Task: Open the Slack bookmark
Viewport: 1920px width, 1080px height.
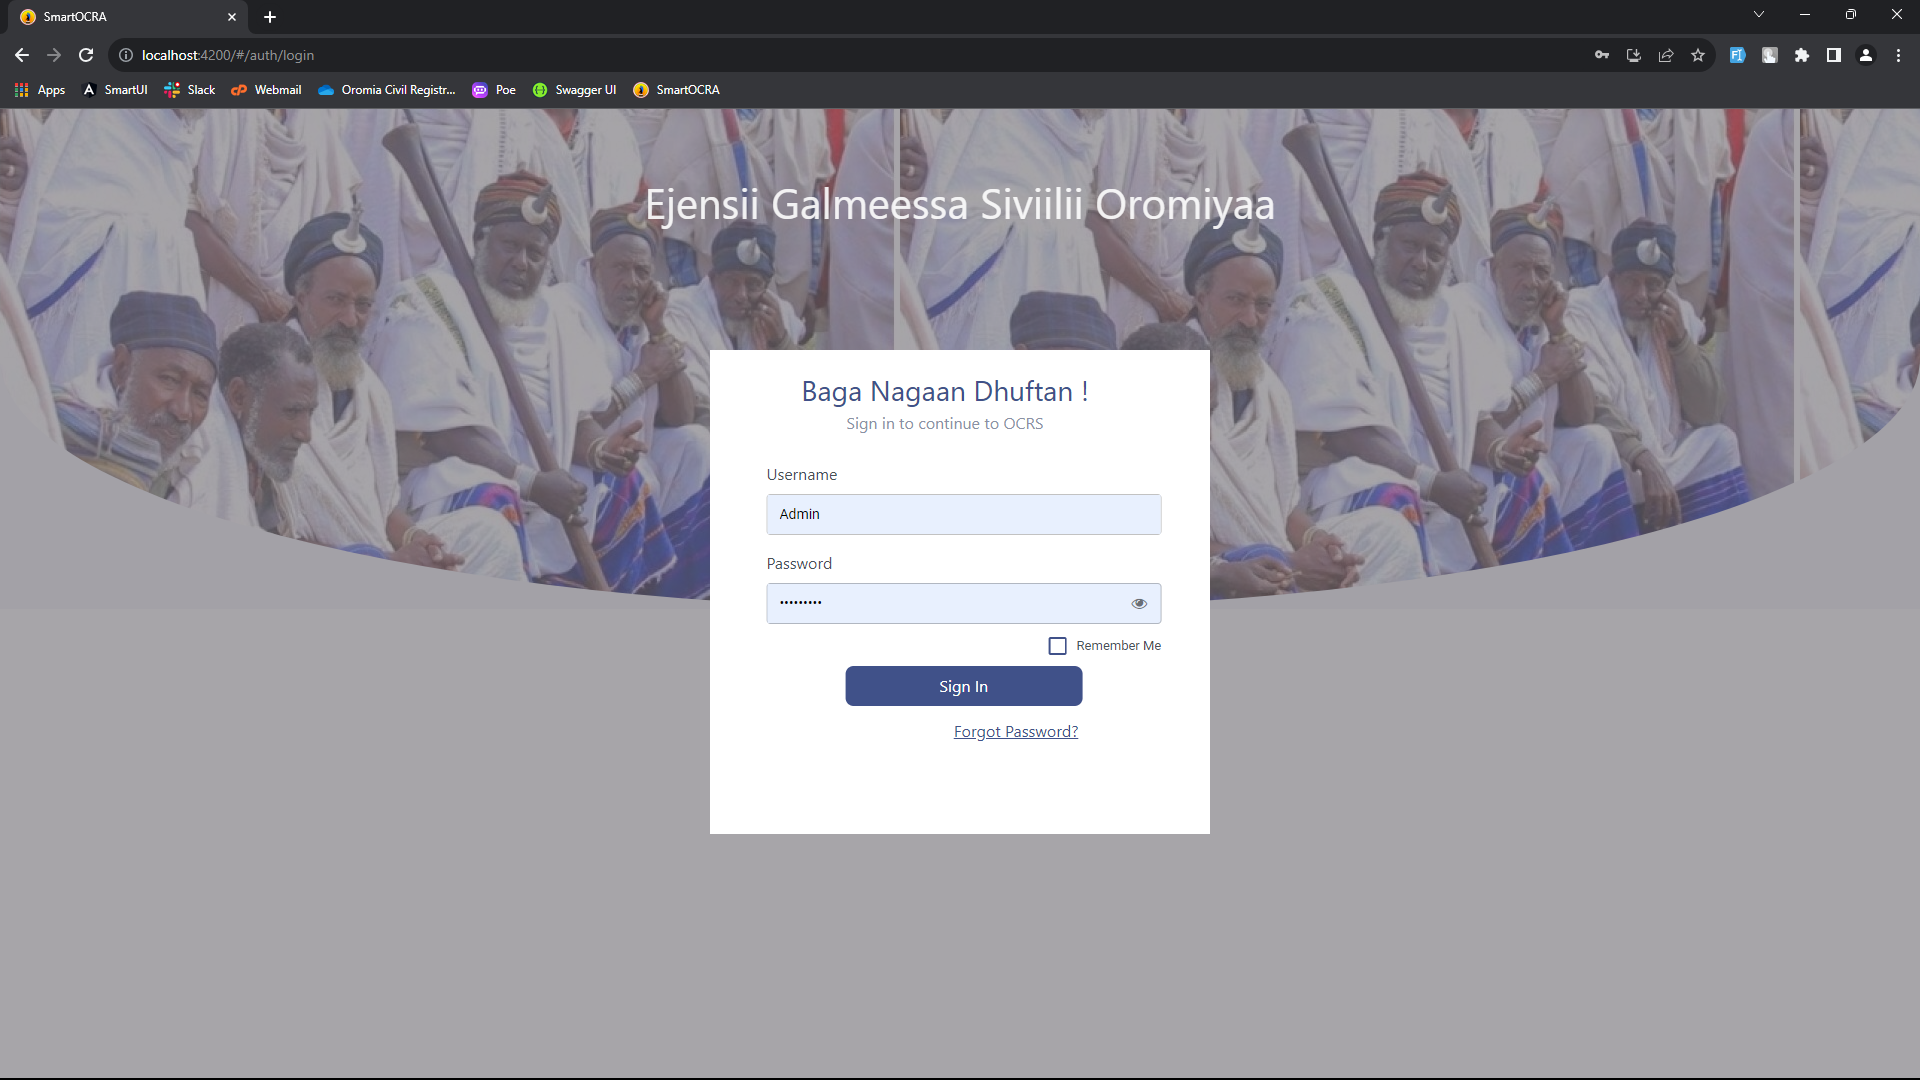Action: pyautogui.click(x=190, y=90)
